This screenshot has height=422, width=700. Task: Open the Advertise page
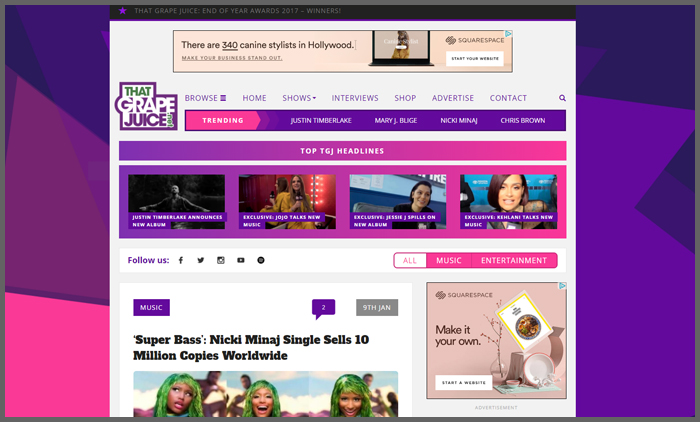(x=453, y=98)
